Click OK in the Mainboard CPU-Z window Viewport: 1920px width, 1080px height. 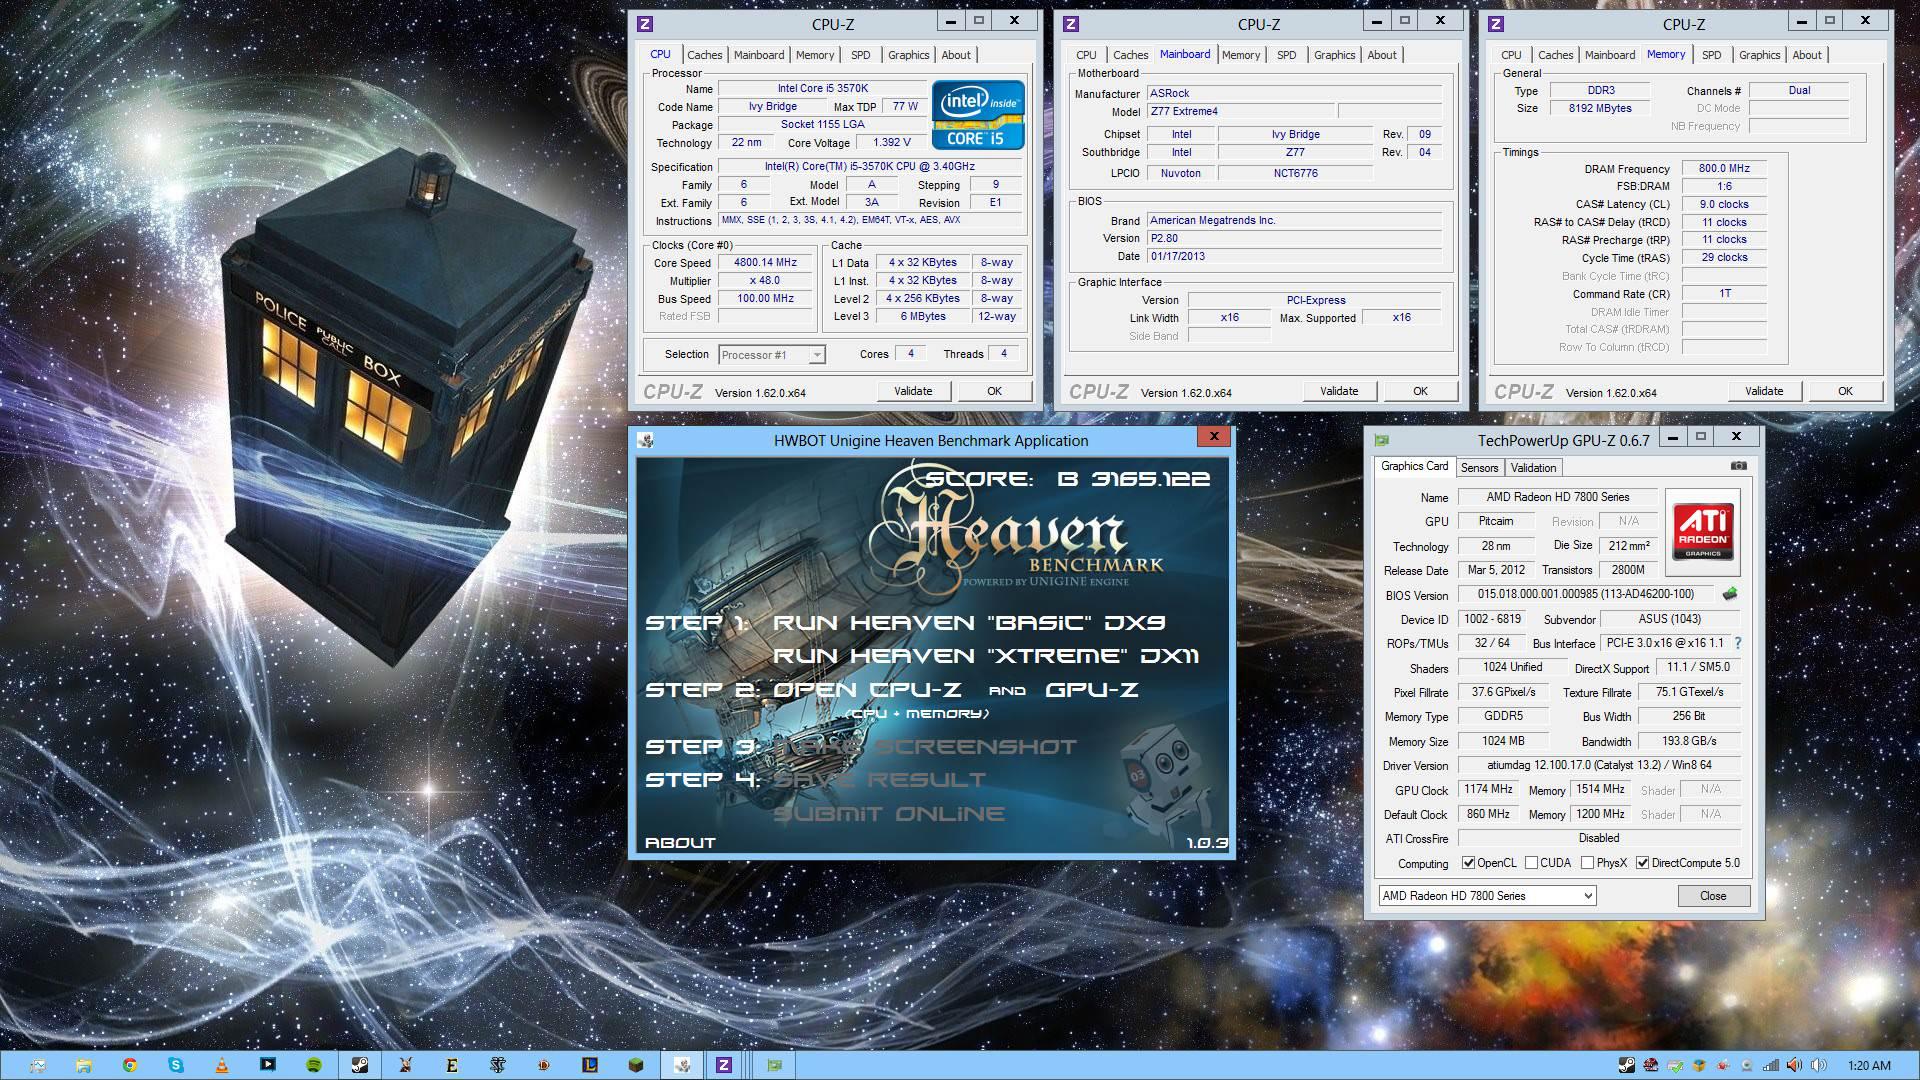[1420, 391]
